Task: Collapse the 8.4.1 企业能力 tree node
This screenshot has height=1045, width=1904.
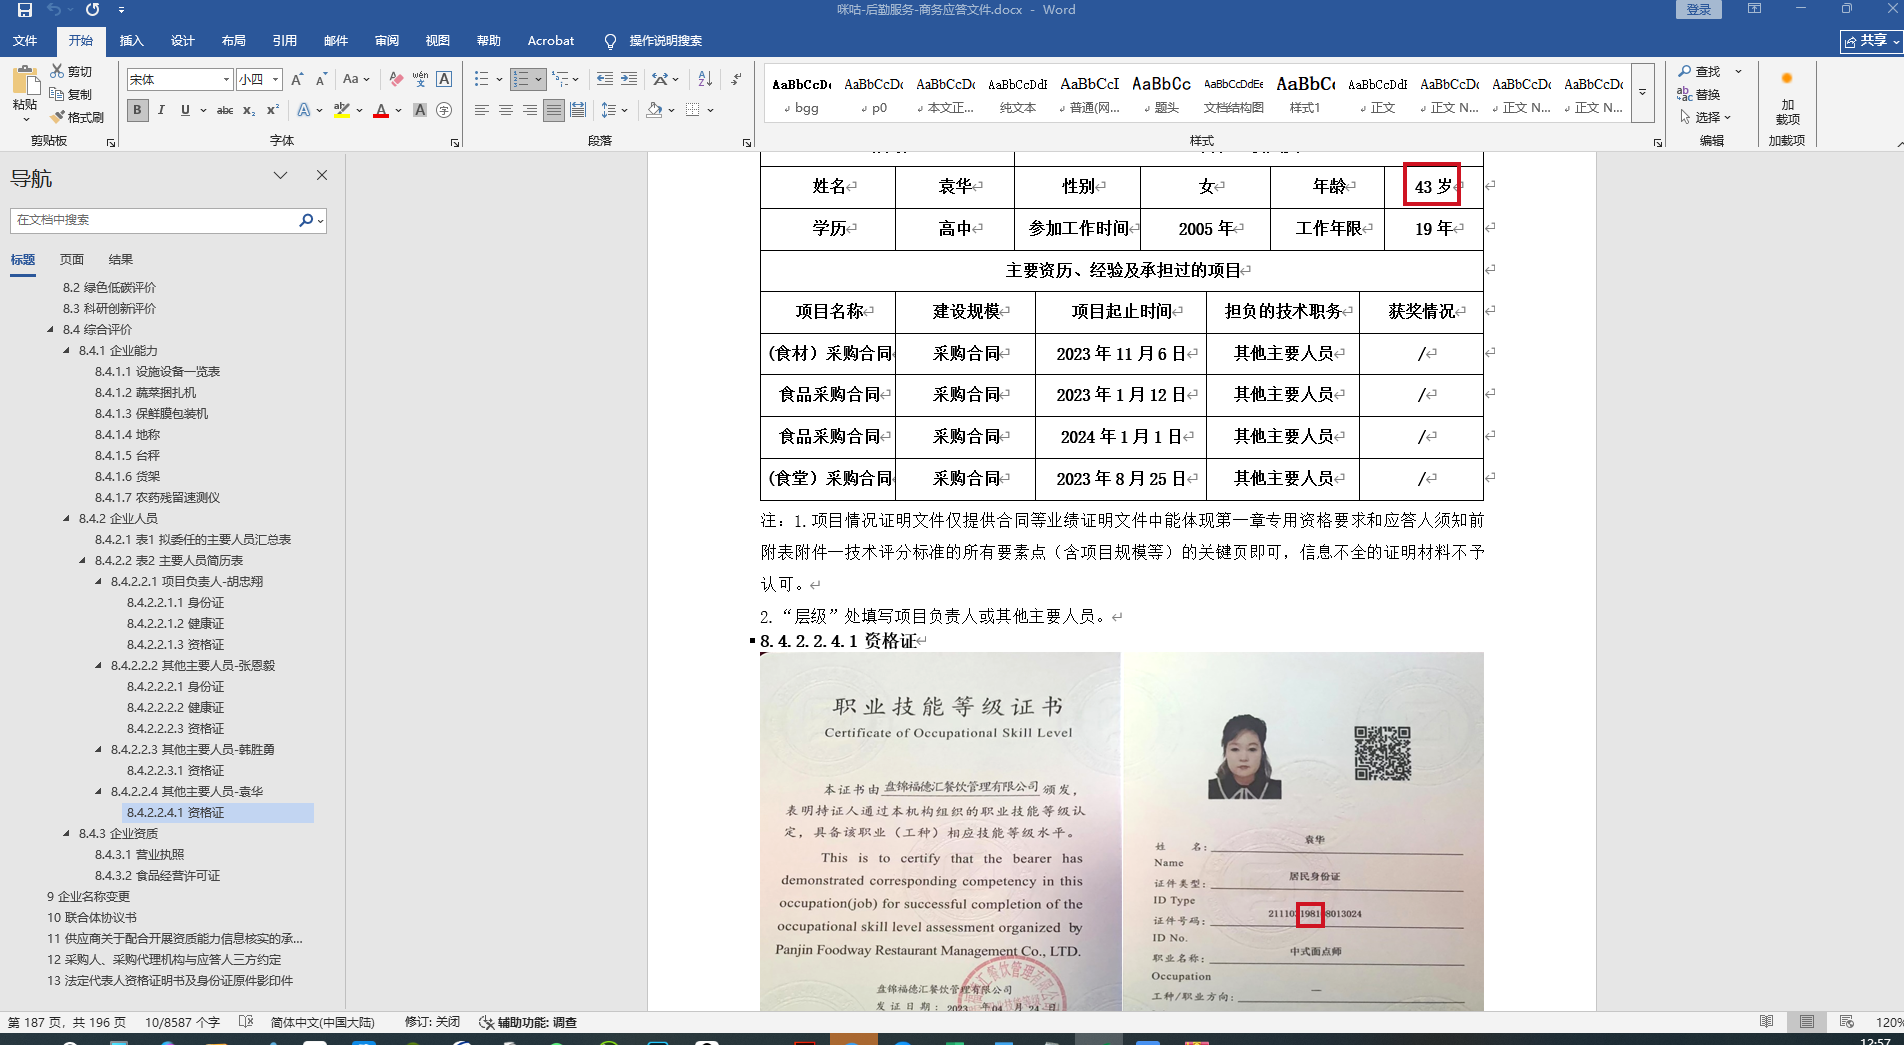Action: [x=67, y=351]
